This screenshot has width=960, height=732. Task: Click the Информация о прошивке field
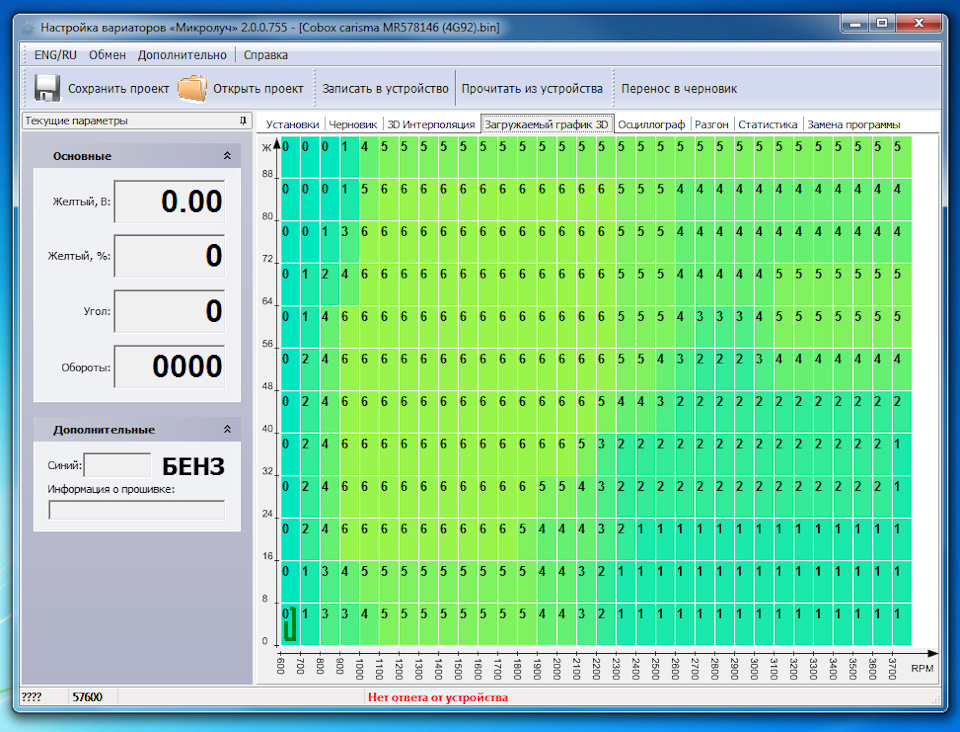137,510
